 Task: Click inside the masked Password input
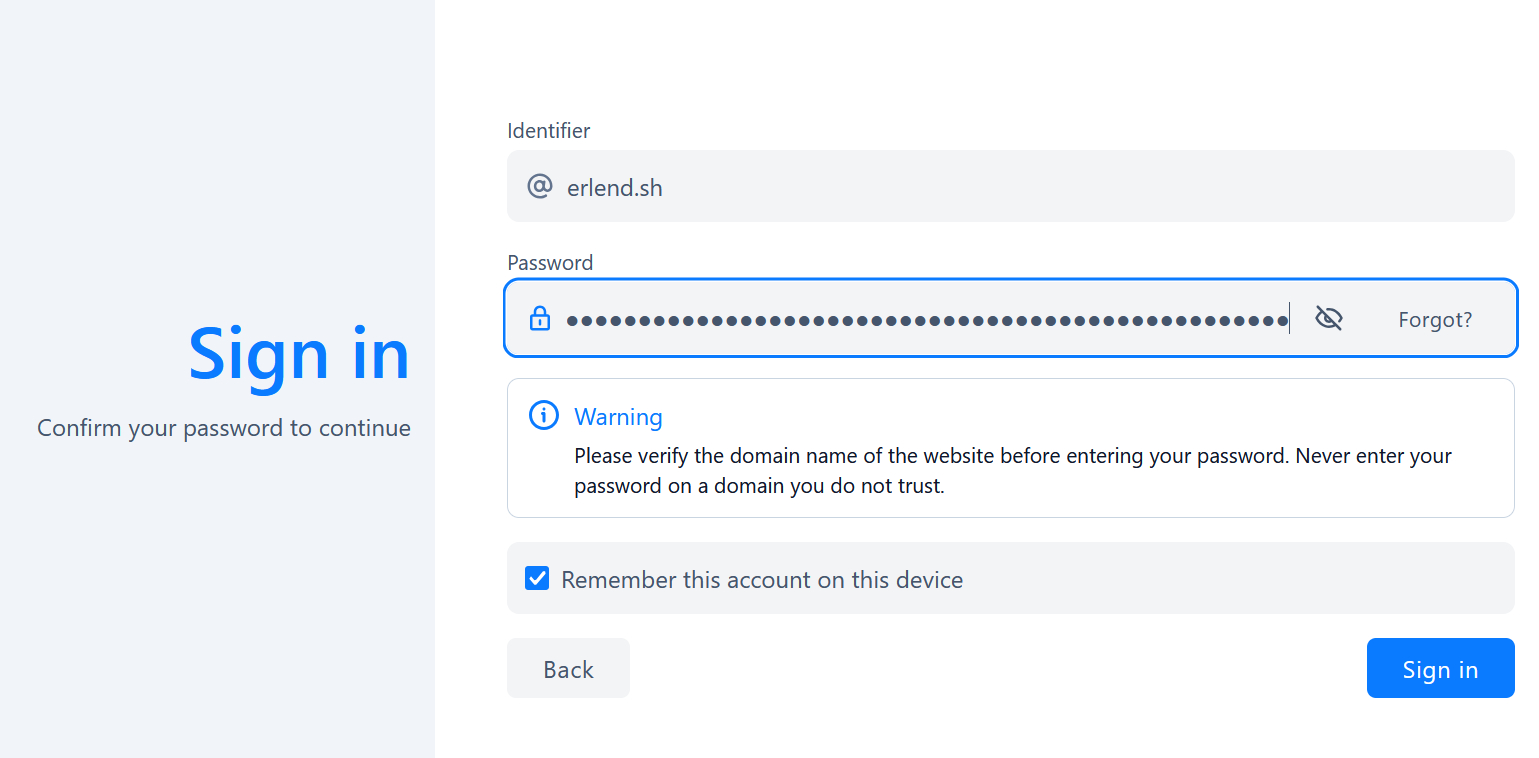900,320
